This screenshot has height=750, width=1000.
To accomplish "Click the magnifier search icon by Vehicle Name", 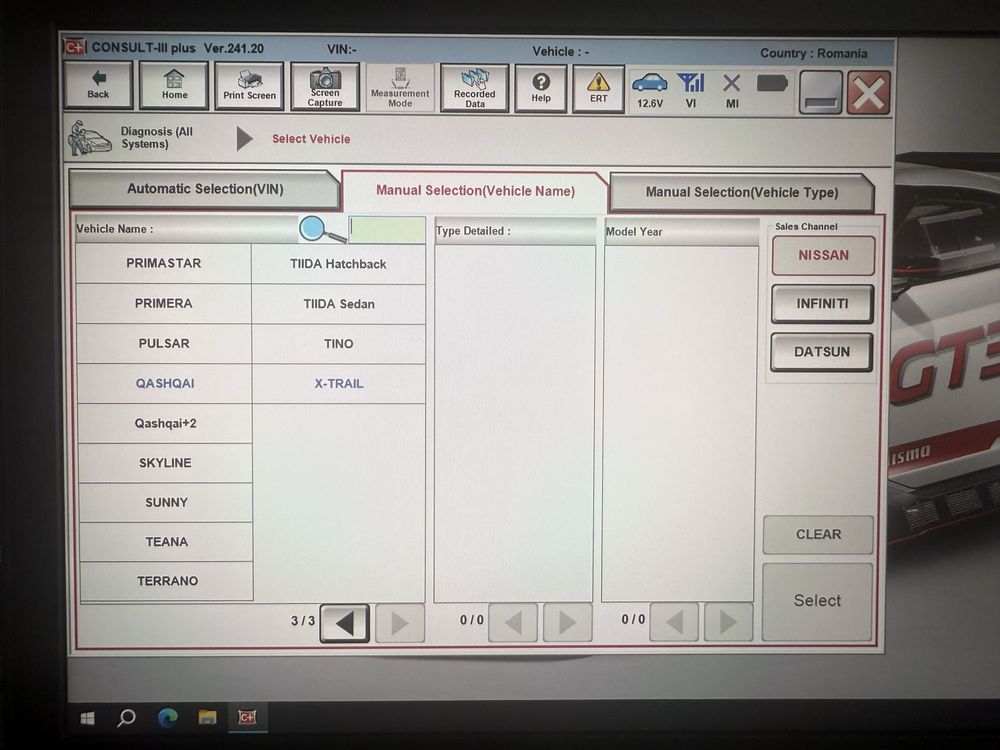I will (x=321, y=230).
